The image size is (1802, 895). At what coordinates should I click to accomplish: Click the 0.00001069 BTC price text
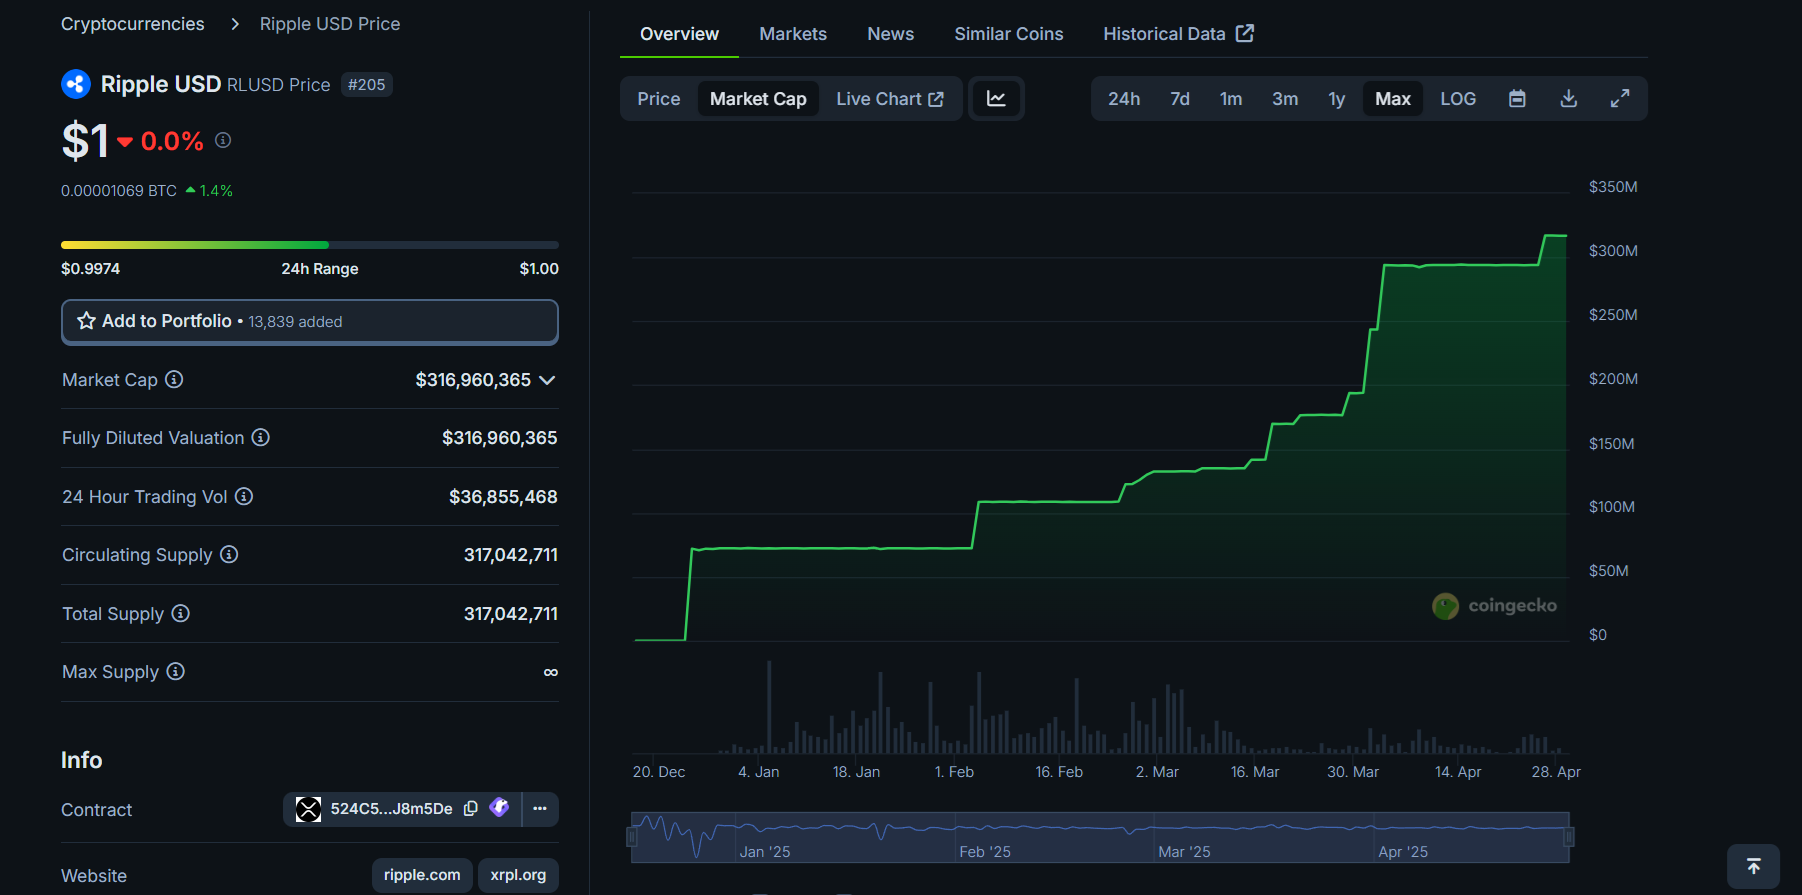tap(119, 190)
